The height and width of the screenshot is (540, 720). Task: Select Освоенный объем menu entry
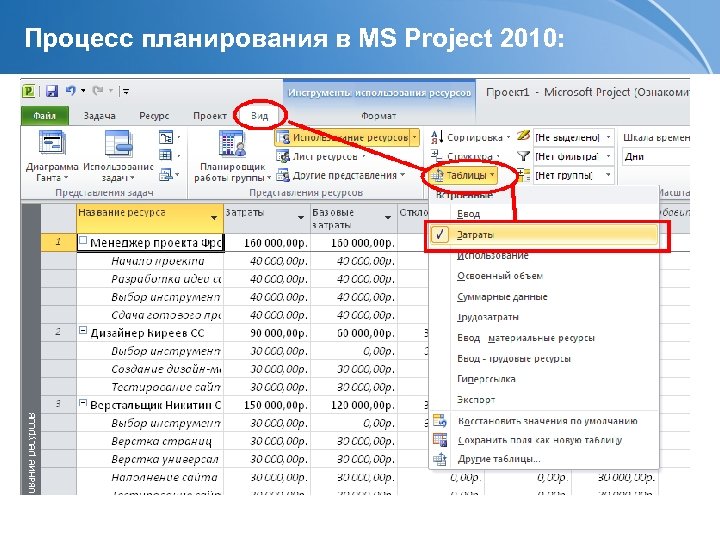coord(544,276)
